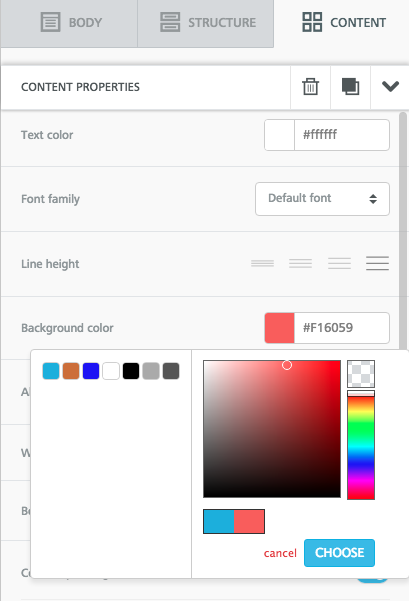Click the Background color hex field

tap(342, 328)
